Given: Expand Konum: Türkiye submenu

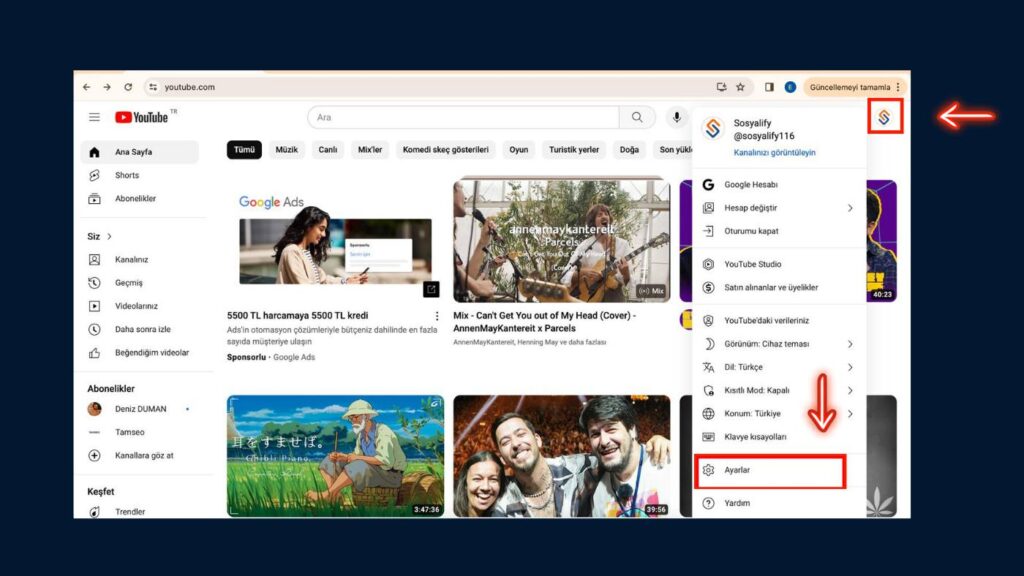Looking at the screenshot, I should click(779, 413).
